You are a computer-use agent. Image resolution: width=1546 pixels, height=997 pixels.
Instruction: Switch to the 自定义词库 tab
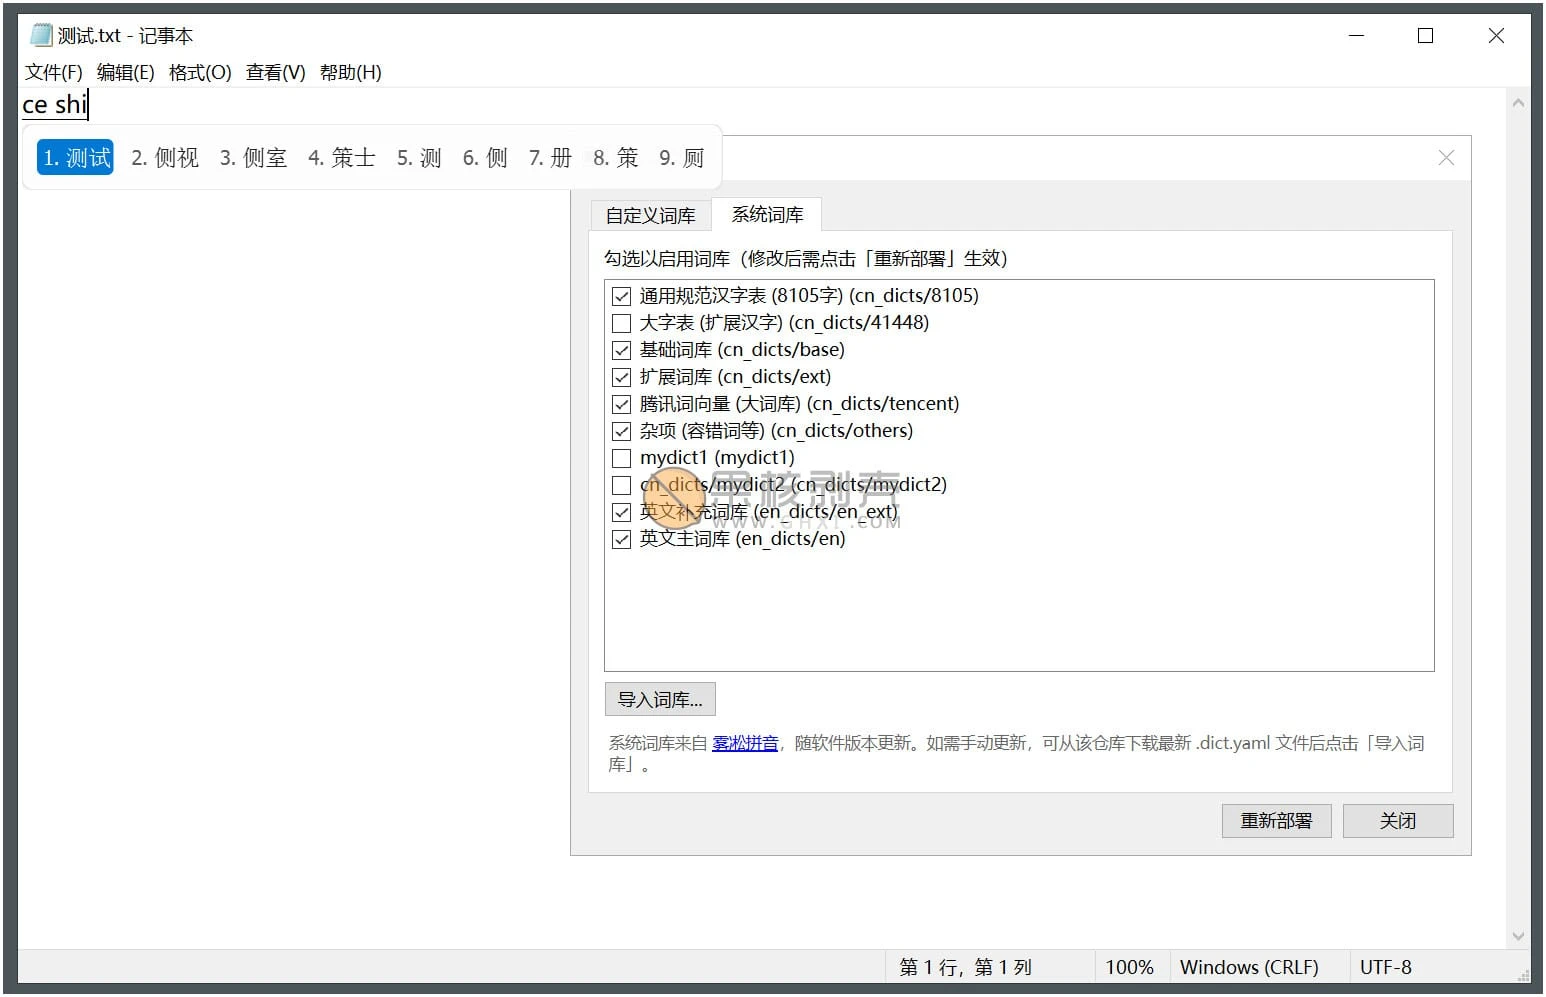[x=651, y=215]
